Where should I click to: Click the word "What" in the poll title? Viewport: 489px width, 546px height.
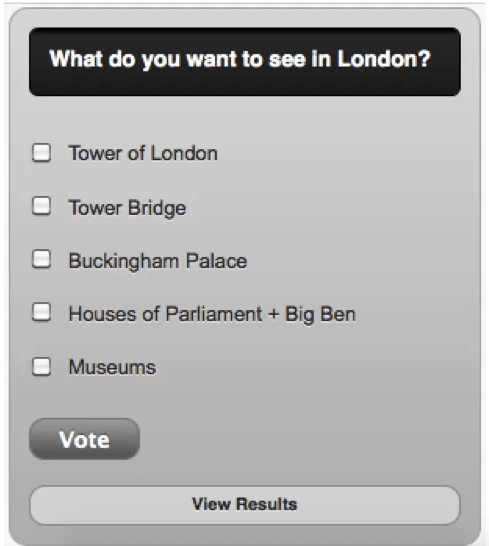point(76,58)
